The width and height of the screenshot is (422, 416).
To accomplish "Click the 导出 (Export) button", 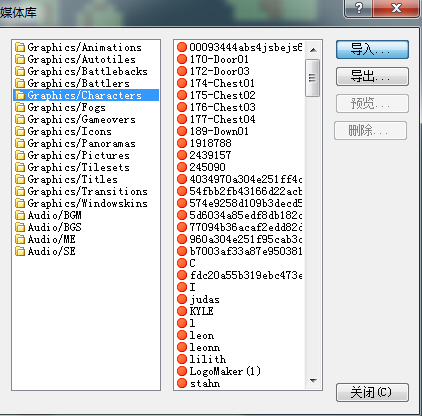I will tap(372, 77).
